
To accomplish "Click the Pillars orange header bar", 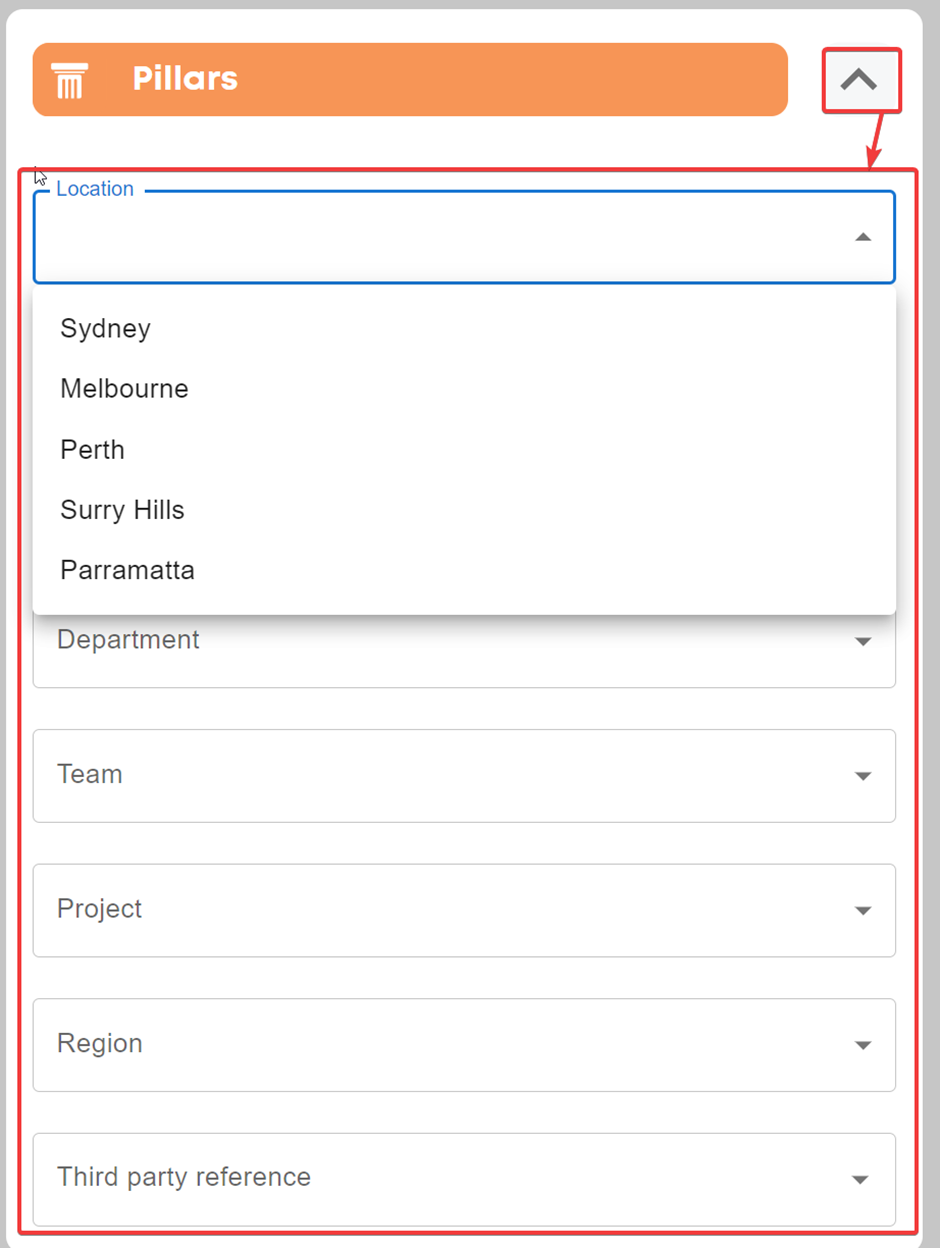I will [x=410, y=80].
